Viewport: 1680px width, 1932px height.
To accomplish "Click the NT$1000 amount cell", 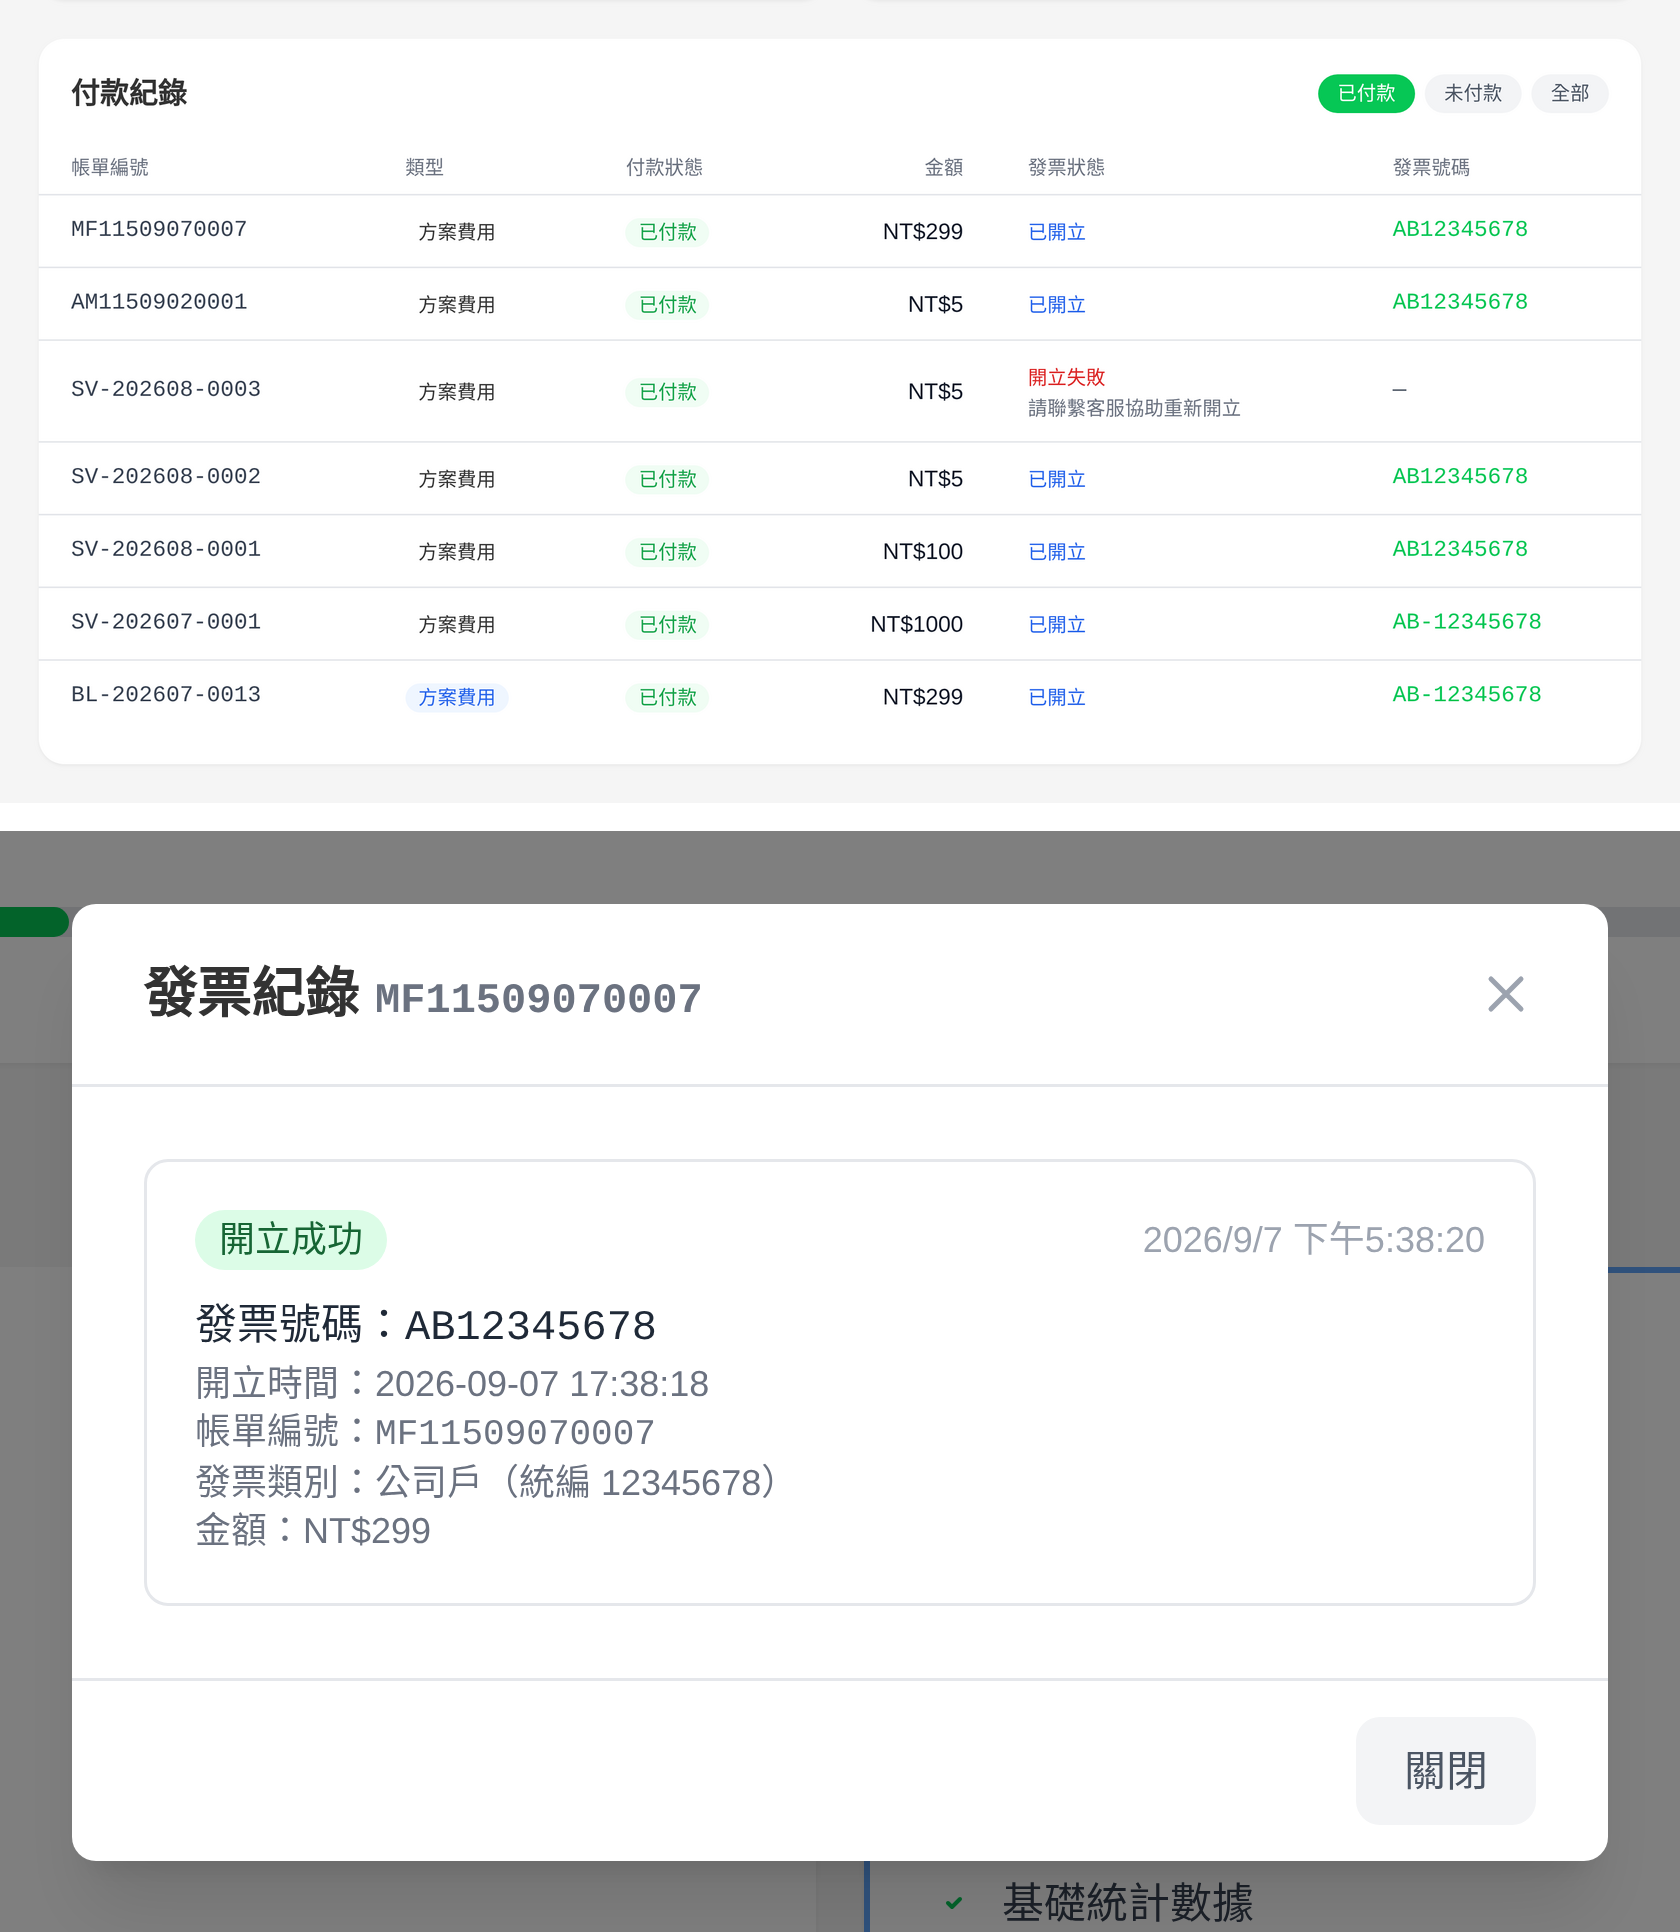I will pyautogui.click(x=916, y=625).
